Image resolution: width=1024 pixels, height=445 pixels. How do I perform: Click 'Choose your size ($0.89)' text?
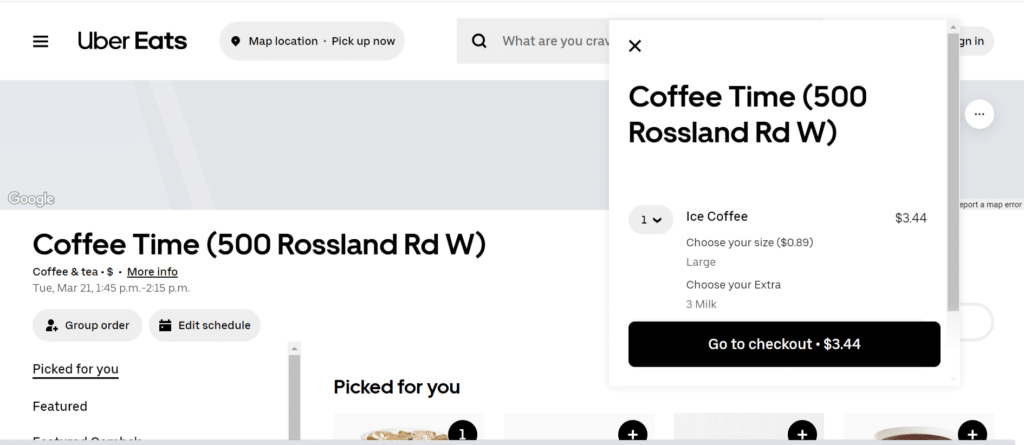click(749, 242)
